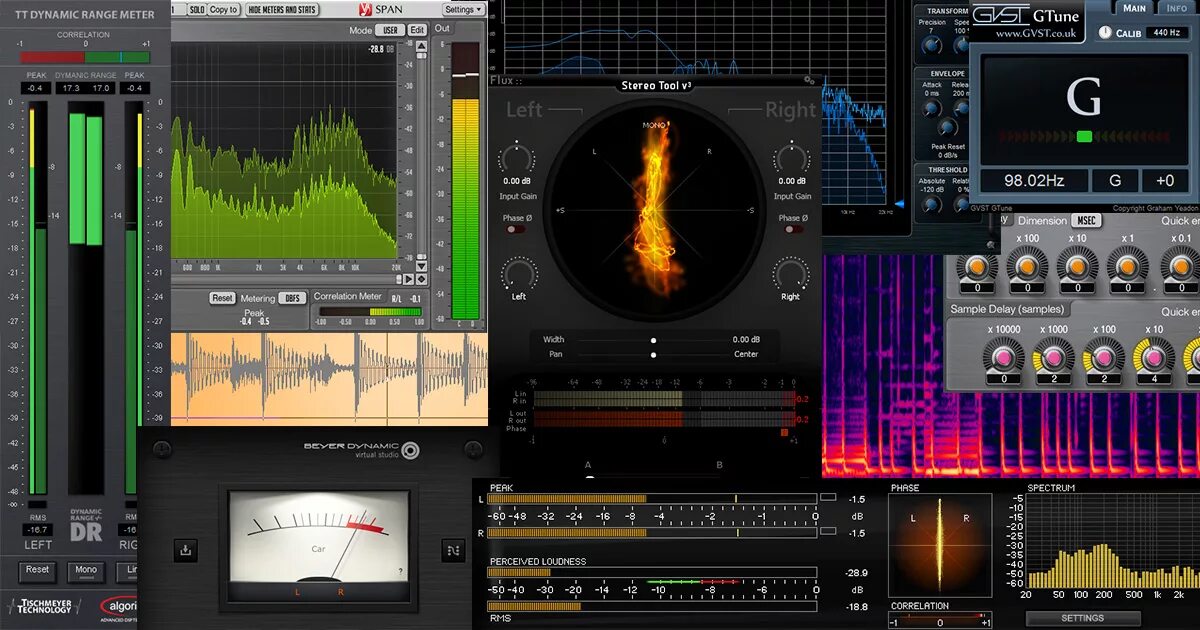Click the GTune Calib knob
This screenshot has width=1200, height=630.
1105,32
